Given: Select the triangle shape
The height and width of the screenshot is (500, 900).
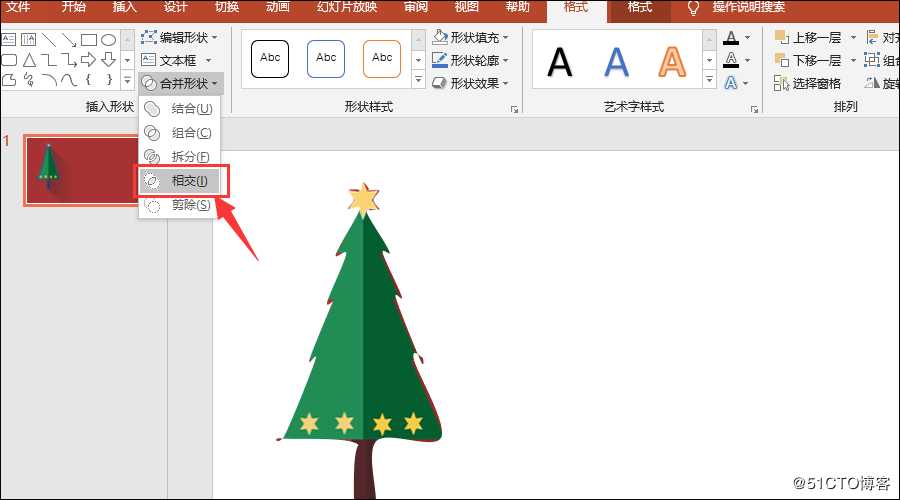Looking at the screenshot, I should pyautogui.click(x=29, y=60).
